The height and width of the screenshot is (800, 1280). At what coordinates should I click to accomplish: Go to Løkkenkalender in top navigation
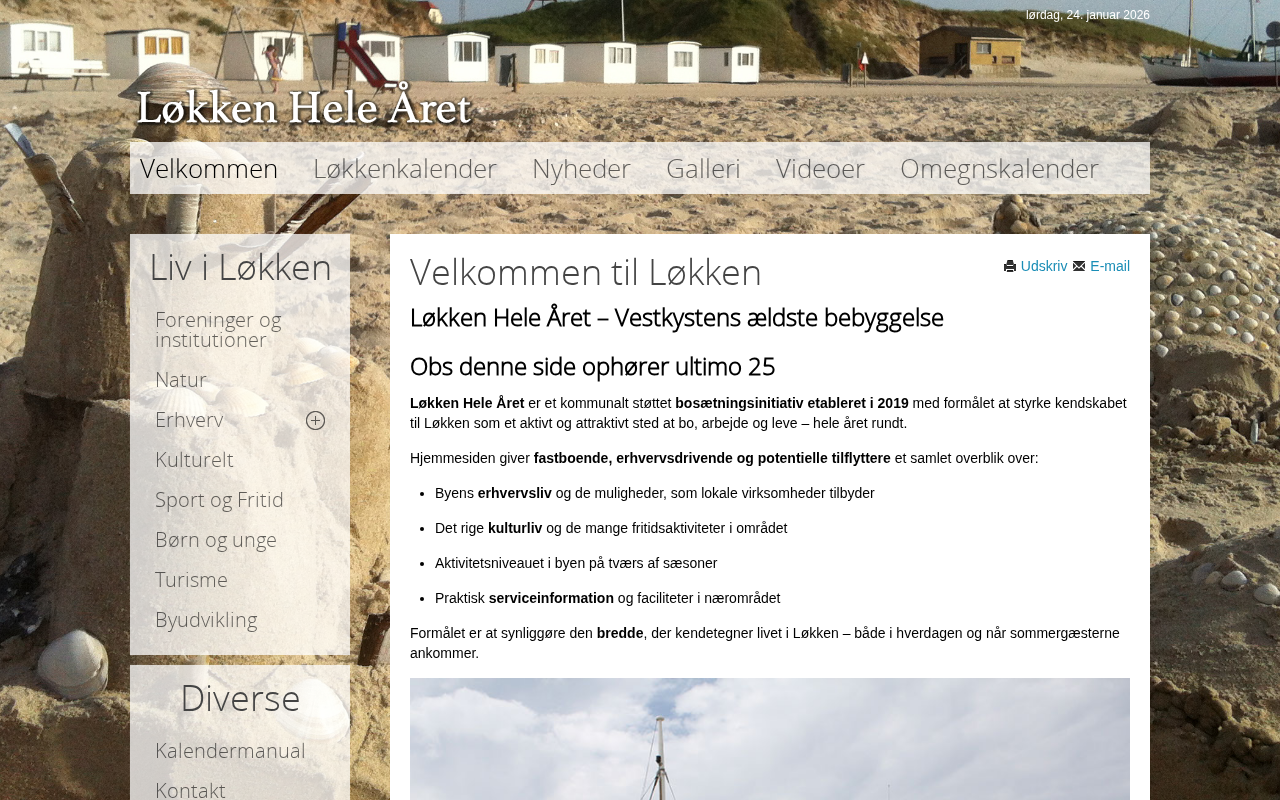405,168
